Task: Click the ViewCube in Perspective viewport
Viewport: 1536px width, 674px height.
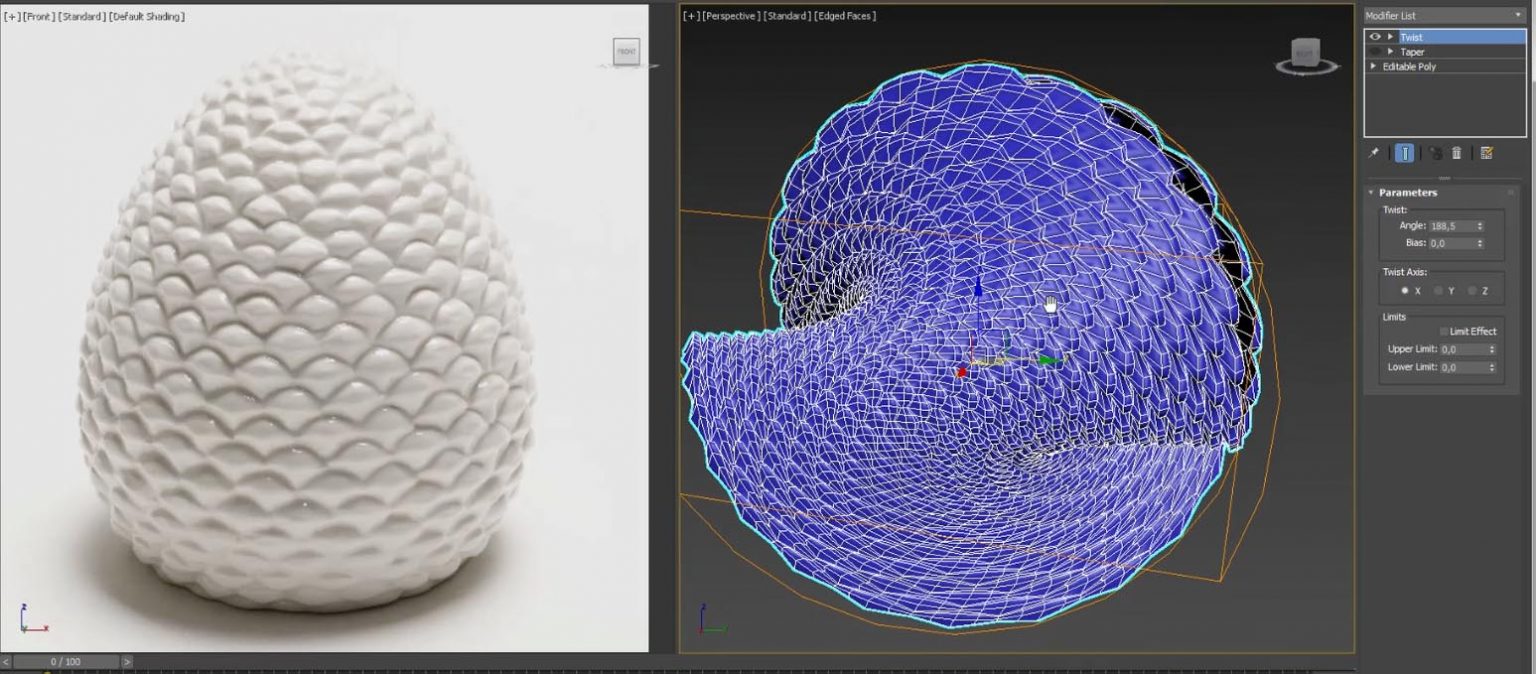Action: 1304,54
